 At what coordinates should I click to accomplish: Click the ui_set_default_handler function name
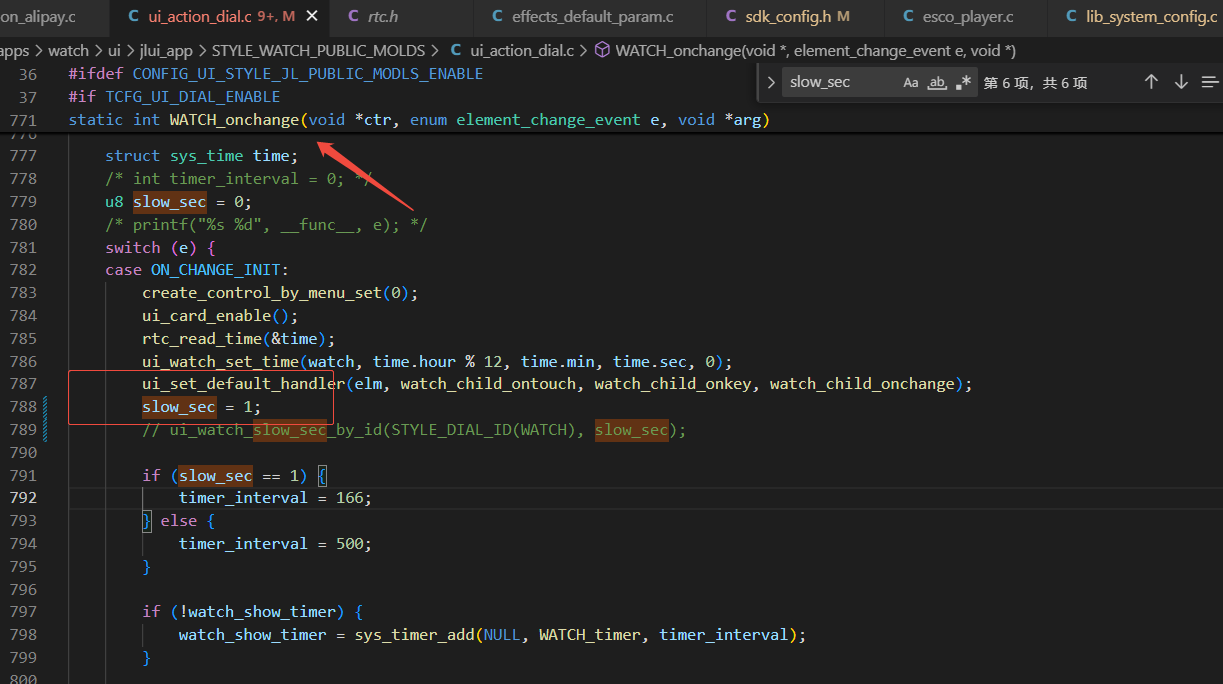point(243,384)
